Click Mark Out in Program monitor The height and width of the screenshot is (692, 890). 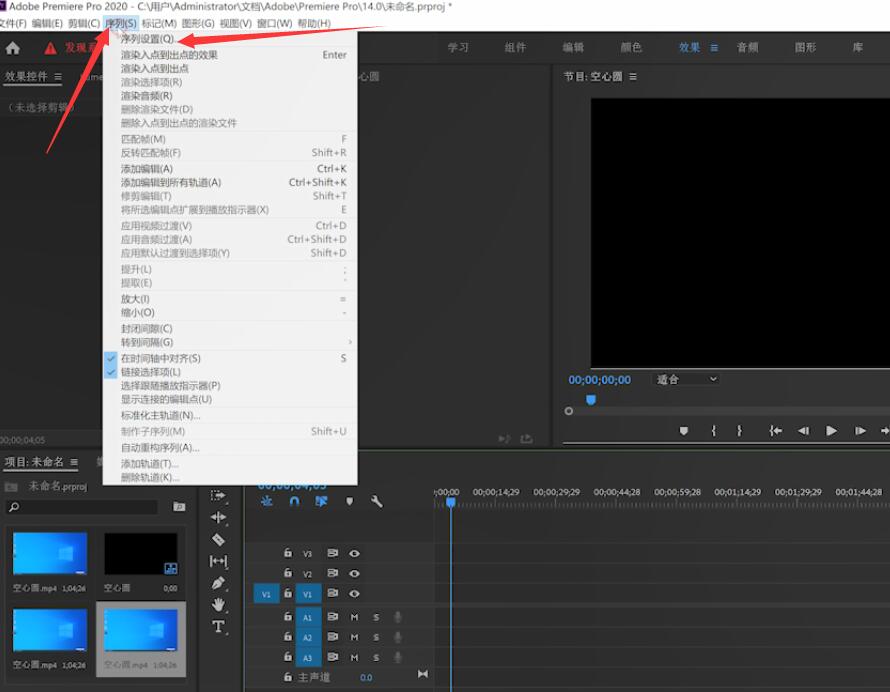tap(739, 431)
